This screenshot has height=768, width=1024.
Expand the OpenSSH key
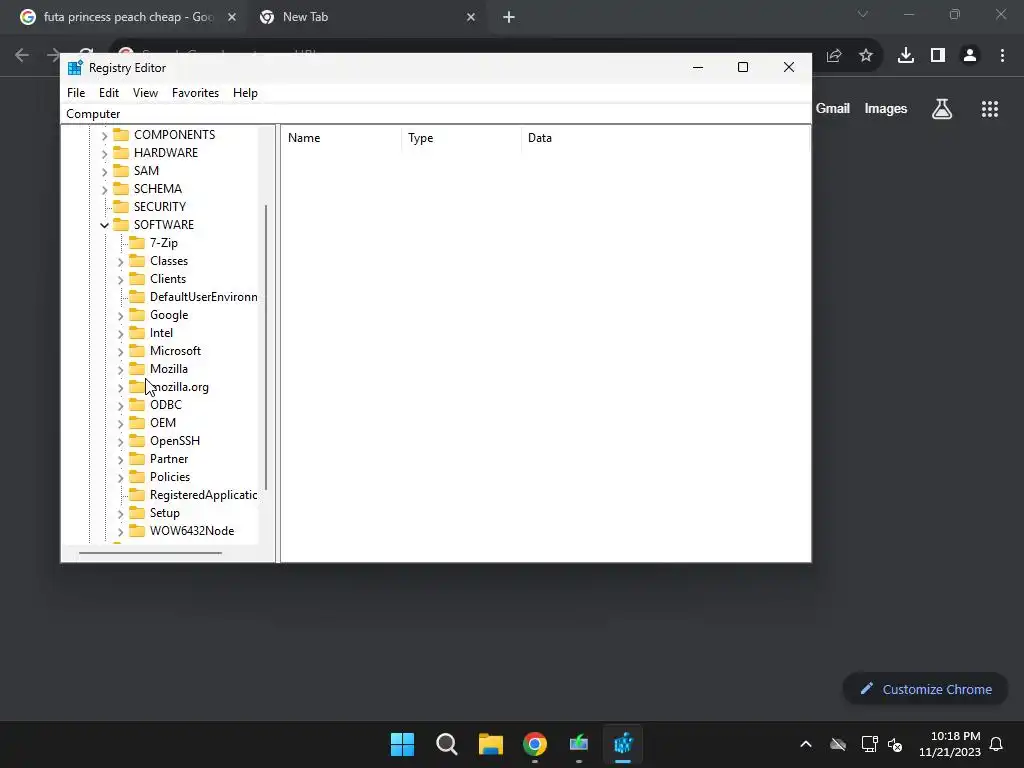(x=120, y=441)
